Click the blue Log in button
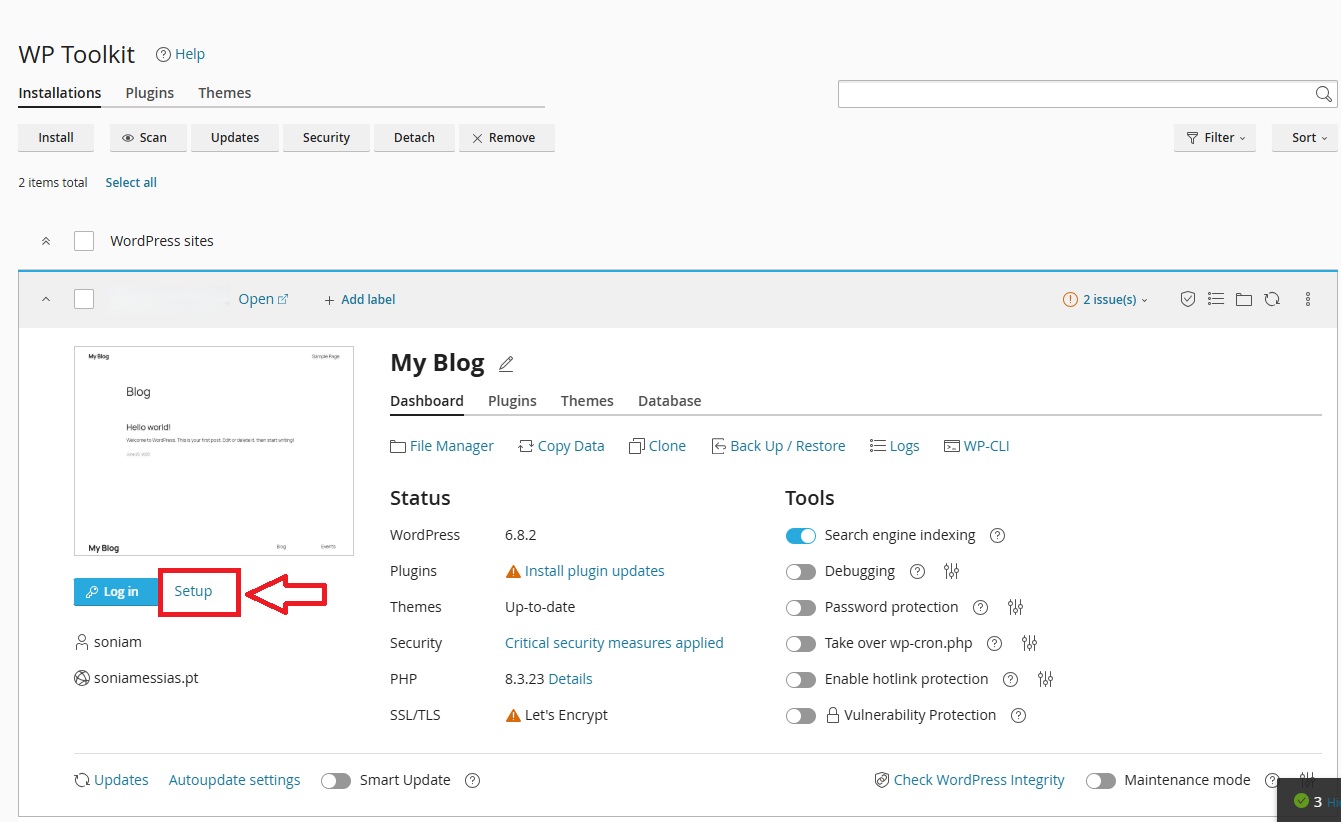Viewport: 1341px width, 822px height. [116, 592]
